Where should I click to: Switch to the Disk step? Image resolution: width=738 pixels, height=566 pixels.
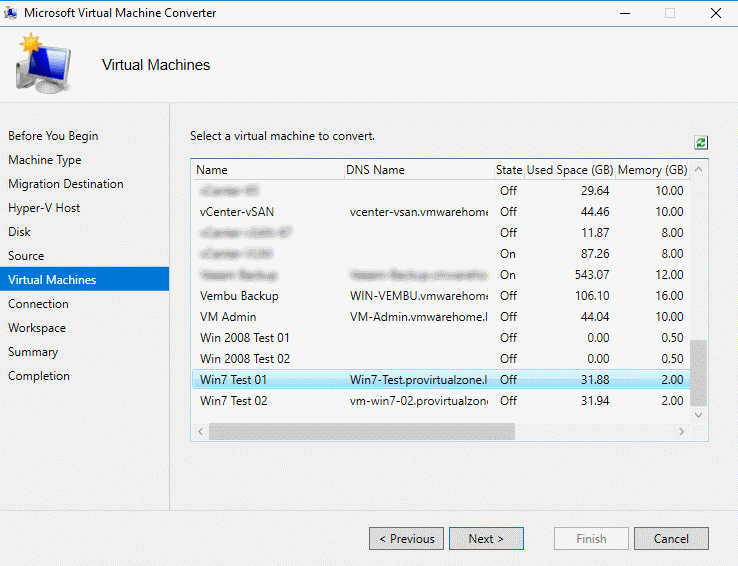click(x=19, y=232)
